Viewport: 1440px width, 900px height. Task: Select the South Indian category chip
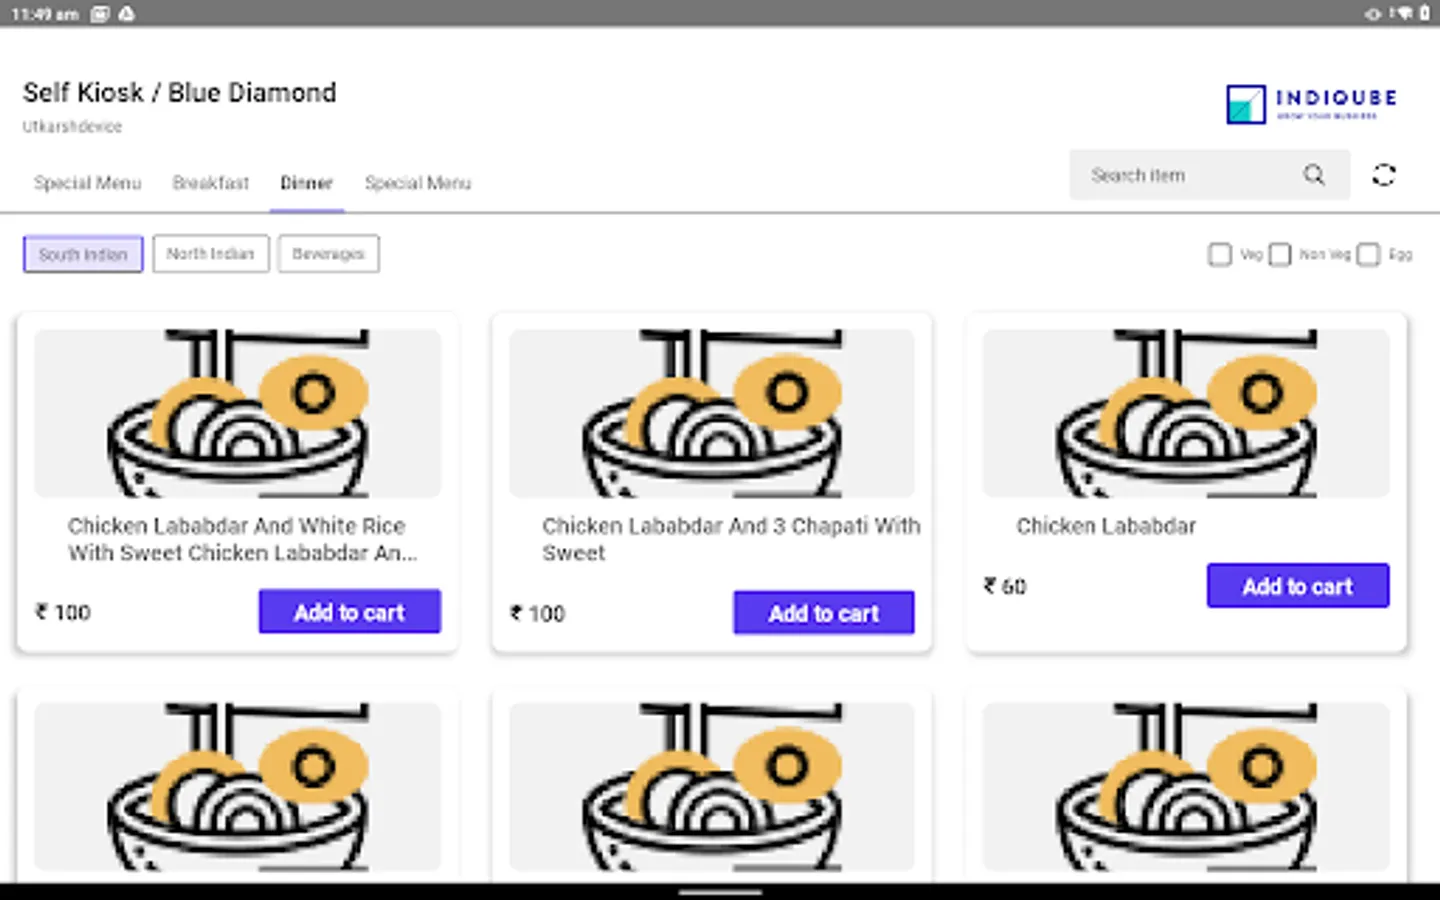click(x=83, y=254)
